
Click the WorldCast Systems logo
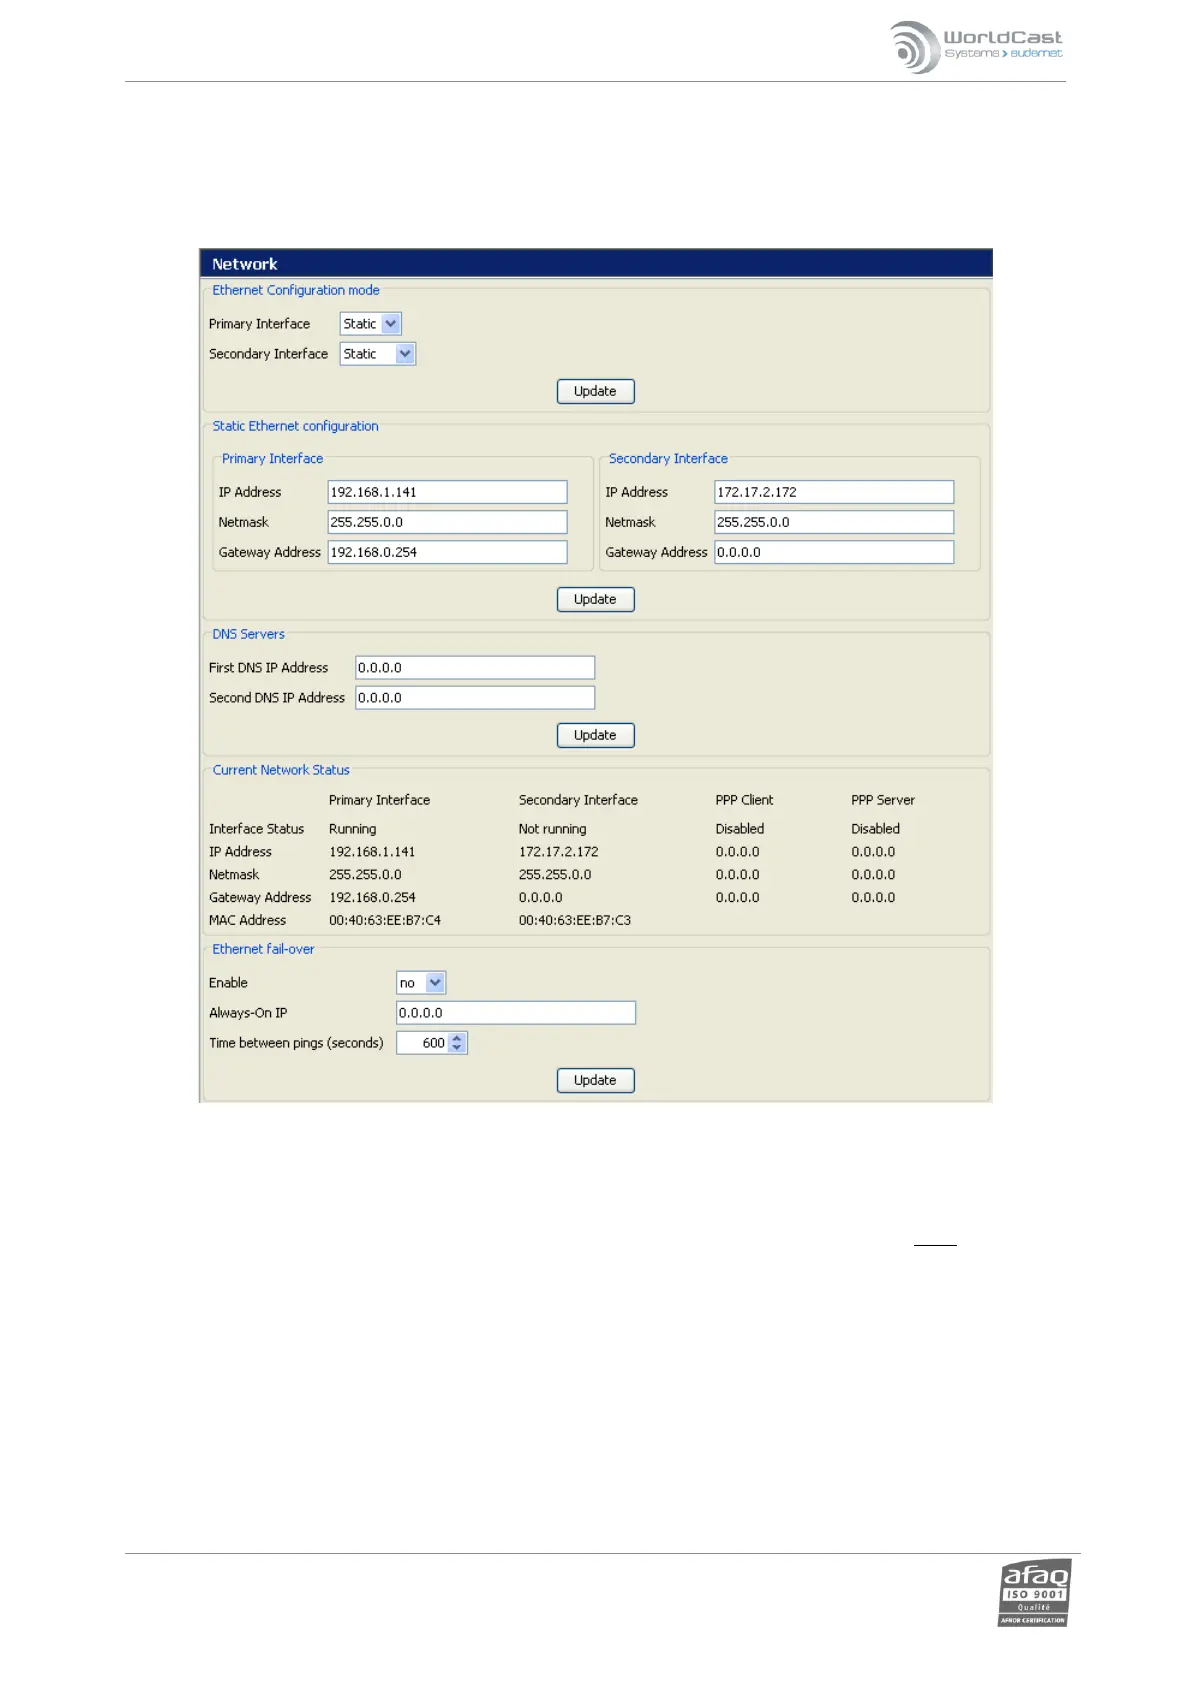(976, 47)
